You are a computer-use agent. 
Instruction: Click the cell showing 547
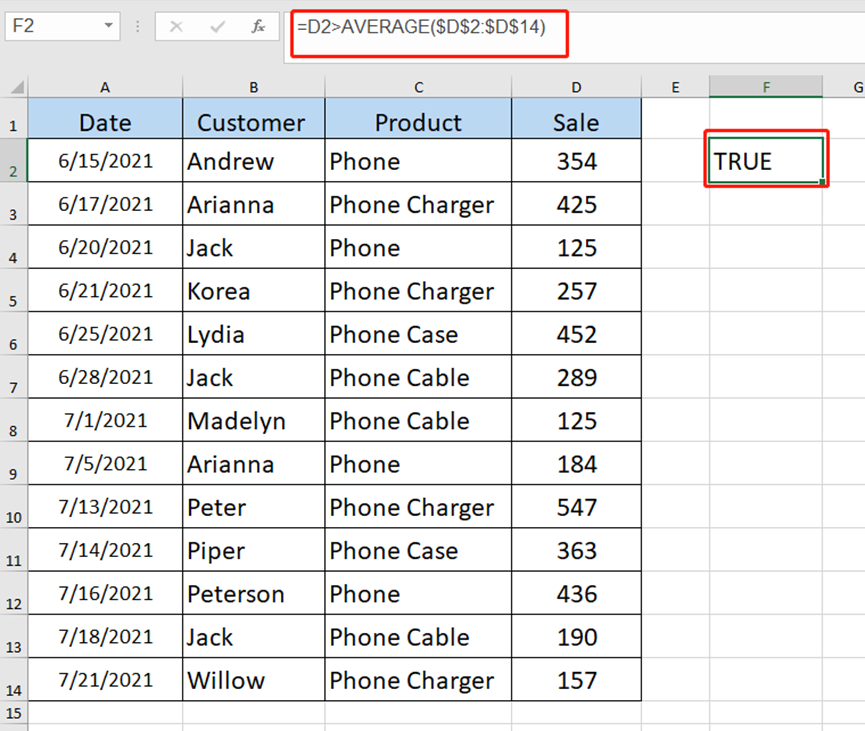coord(576,507)
